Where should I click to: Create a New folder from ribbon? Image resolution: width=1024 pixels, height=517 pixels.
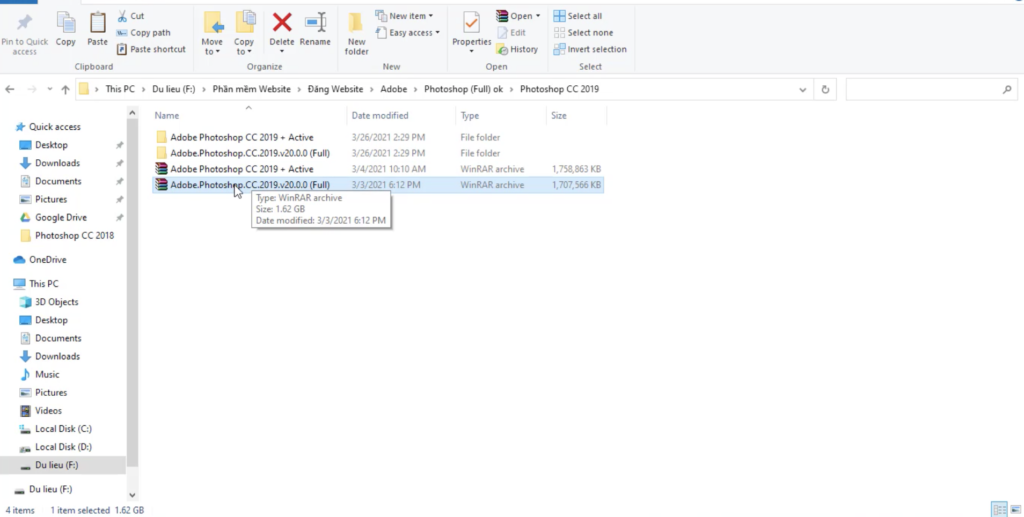point(357,33)
